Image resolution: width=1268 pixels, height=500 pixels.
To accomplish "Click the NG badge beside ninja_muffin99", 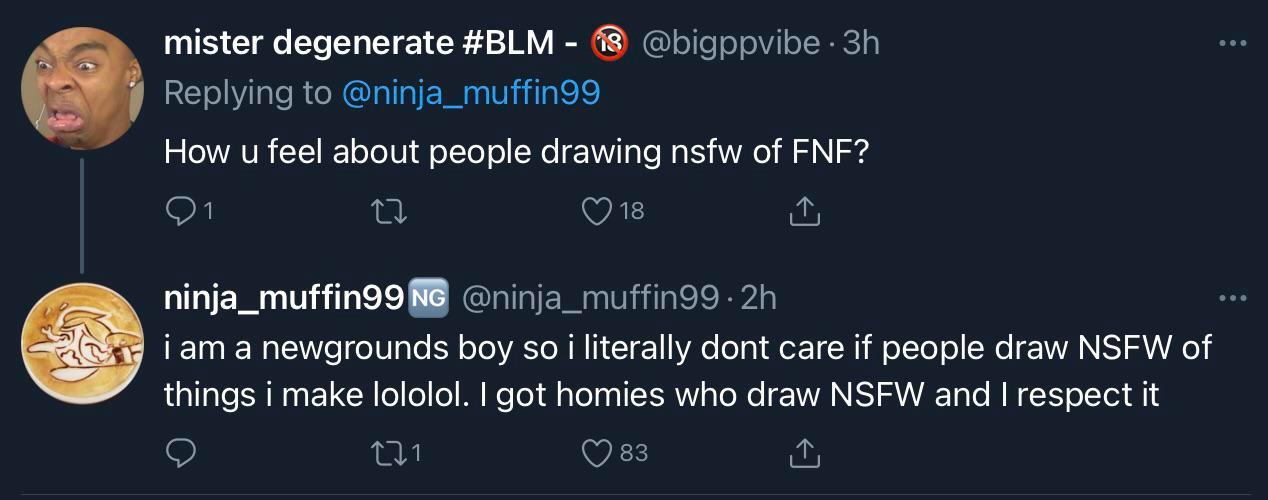I will pos(429,297).
